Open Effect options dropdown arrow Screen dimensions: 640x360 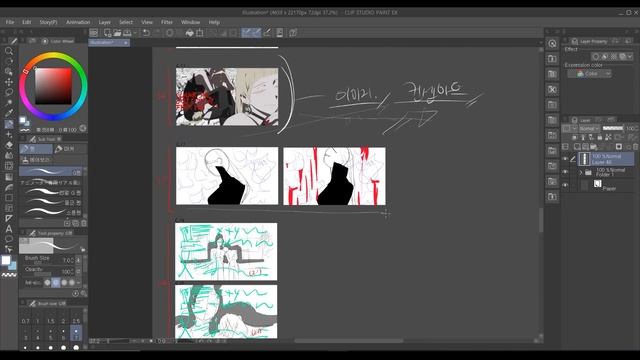pyautogui.click(x=631, y=57)
